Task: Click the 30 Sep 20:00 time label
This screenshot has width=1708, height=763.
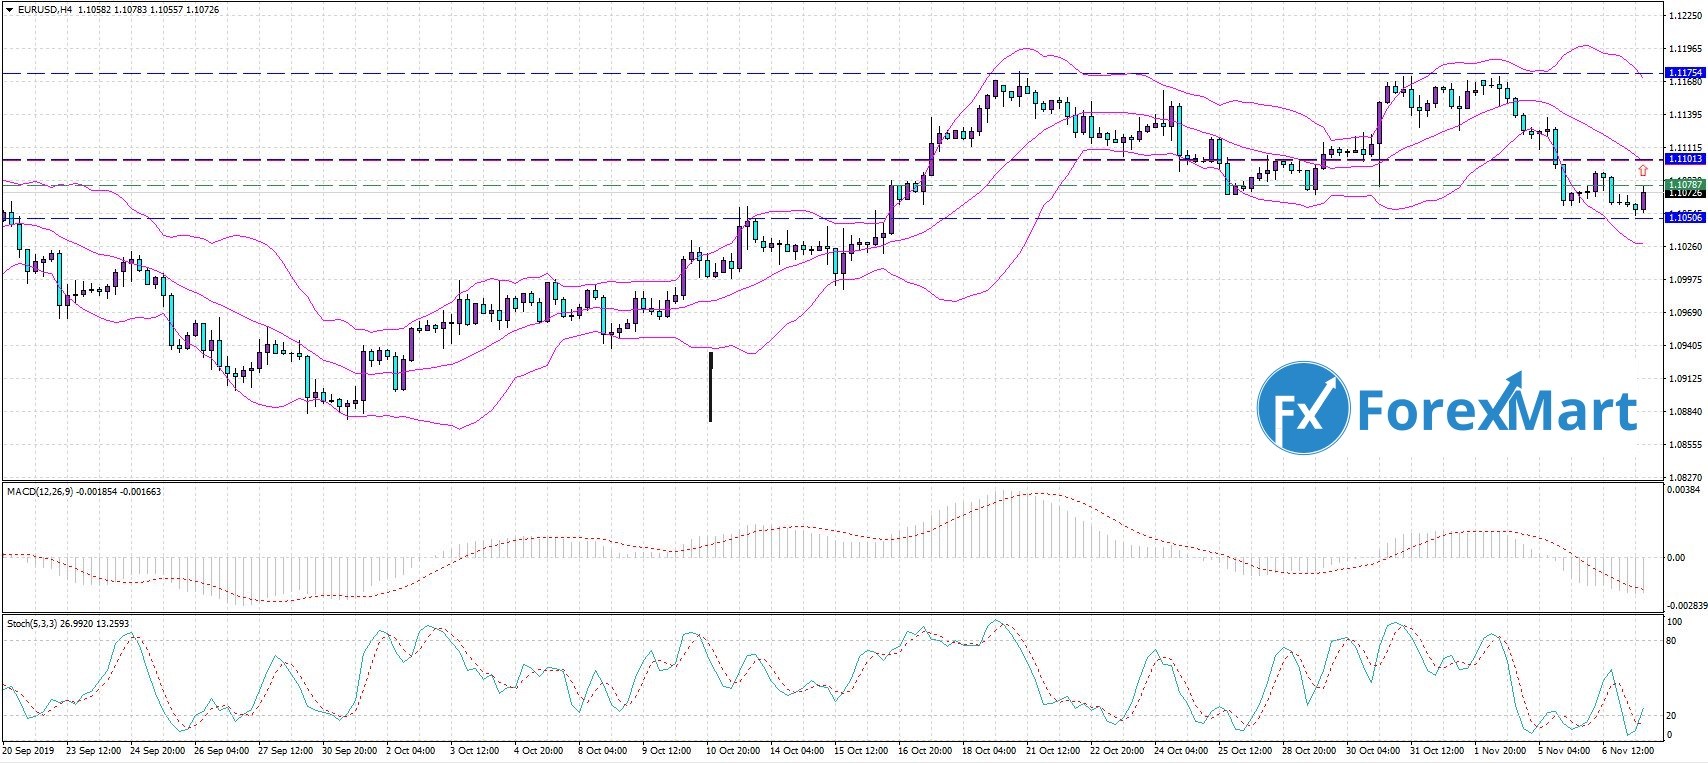Action: click(351, 750)
